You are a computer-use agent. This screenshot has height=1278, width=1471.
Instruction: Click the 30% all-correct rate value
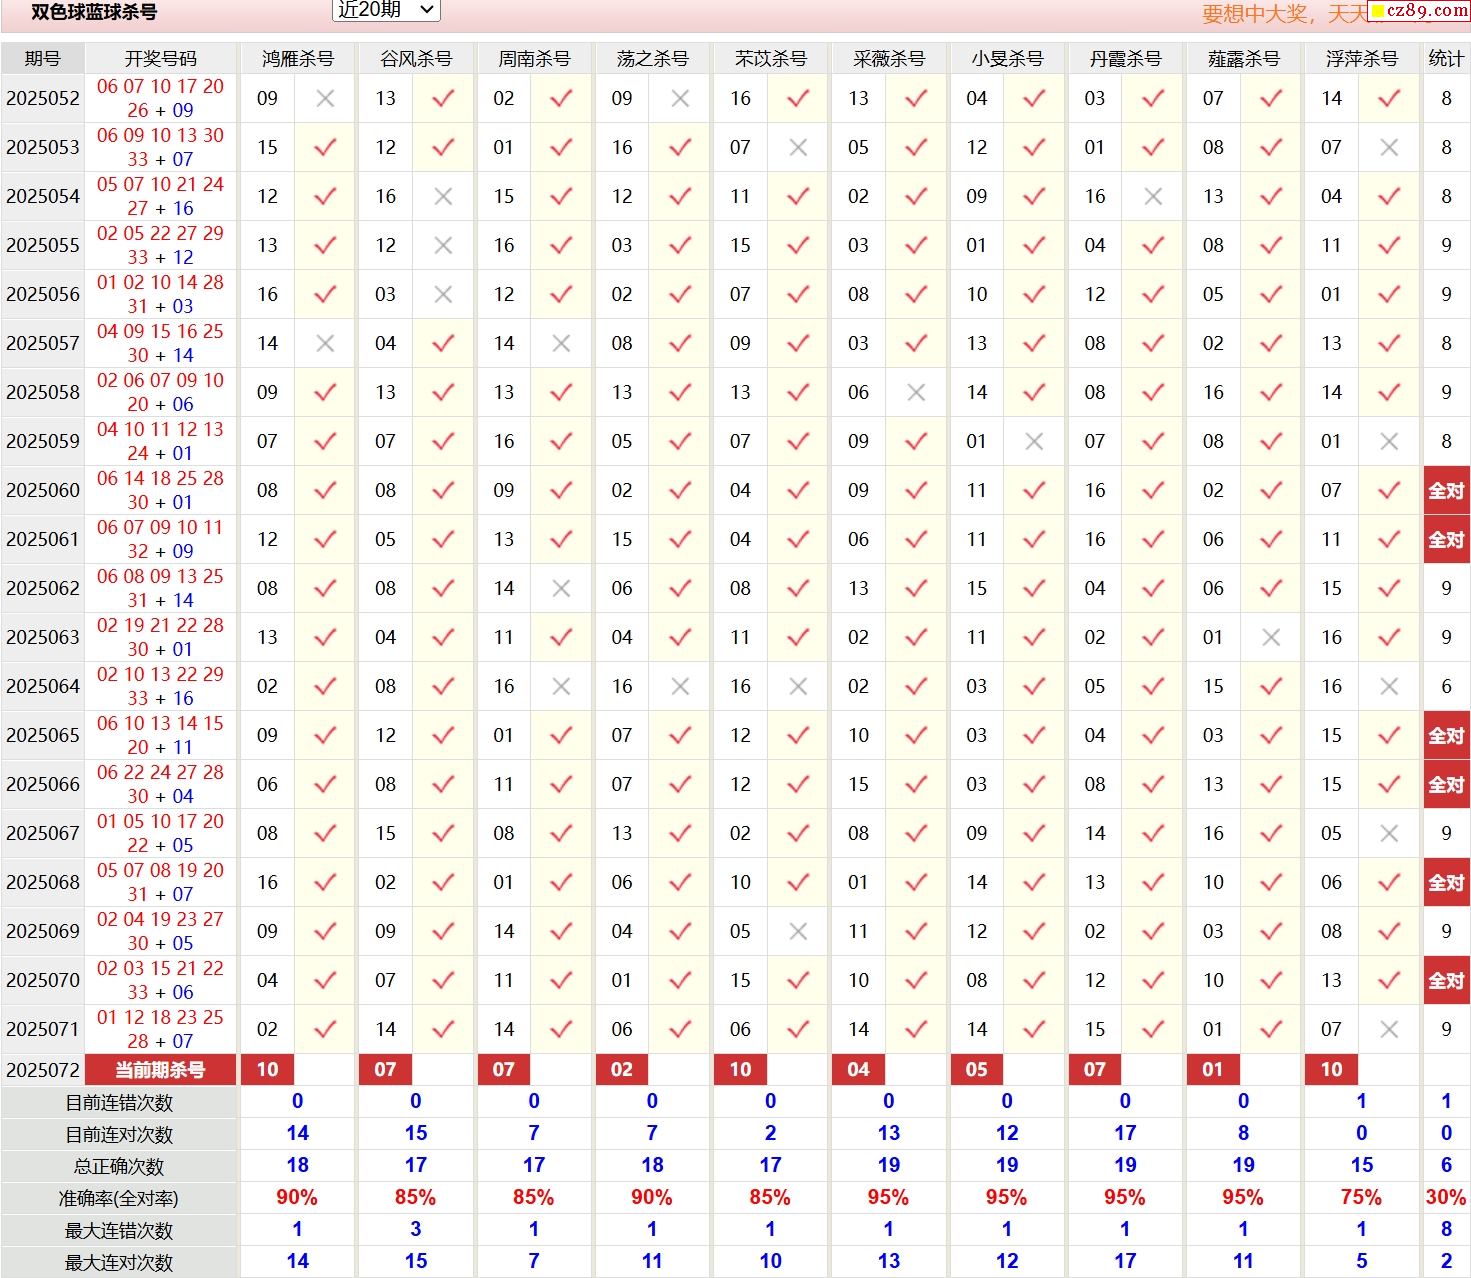pyautogui.click(x=1446, y=1197)
